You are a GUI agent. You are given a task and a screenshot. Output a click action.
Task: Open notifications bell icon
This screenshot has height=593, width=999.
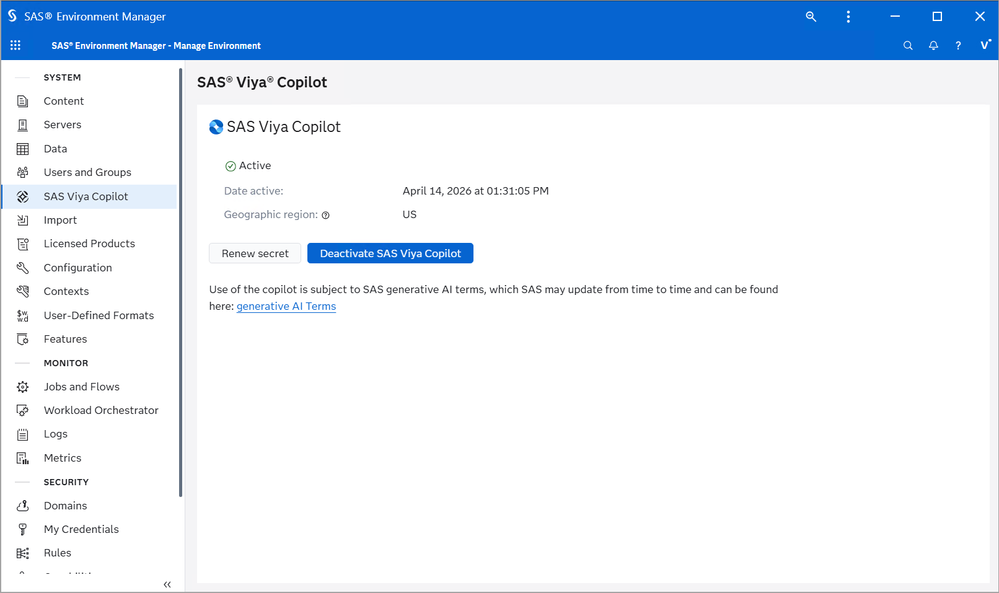(933, 45)
